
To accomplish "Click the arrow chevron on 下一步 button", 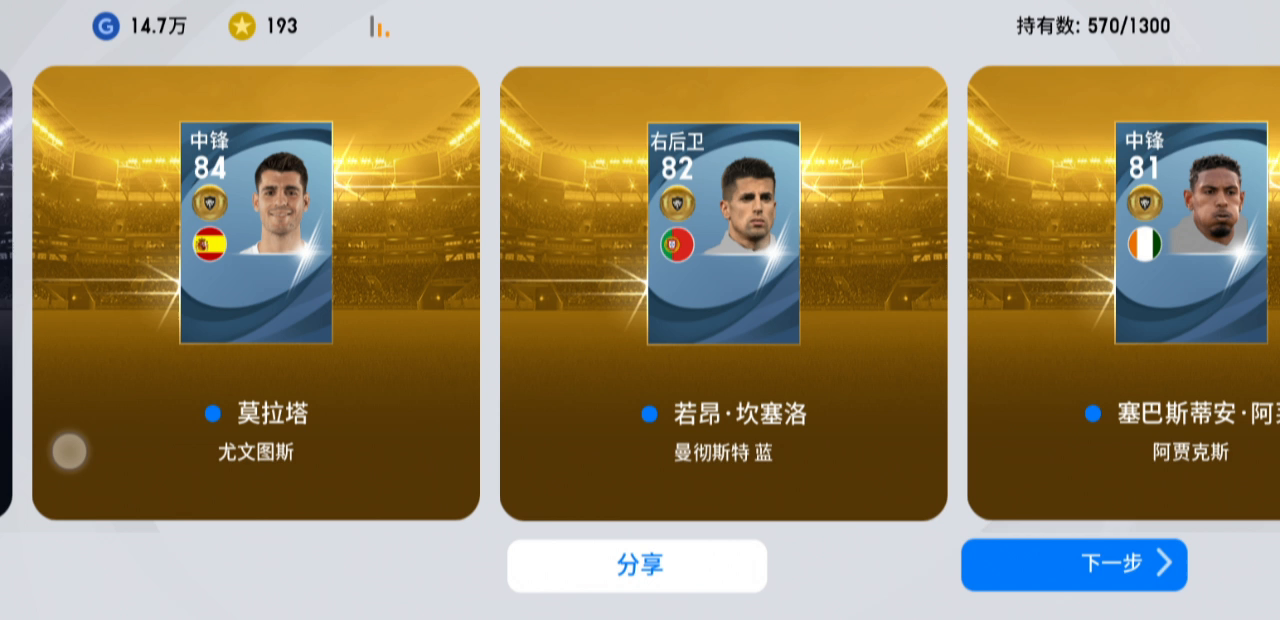I will pos(1164,563).
